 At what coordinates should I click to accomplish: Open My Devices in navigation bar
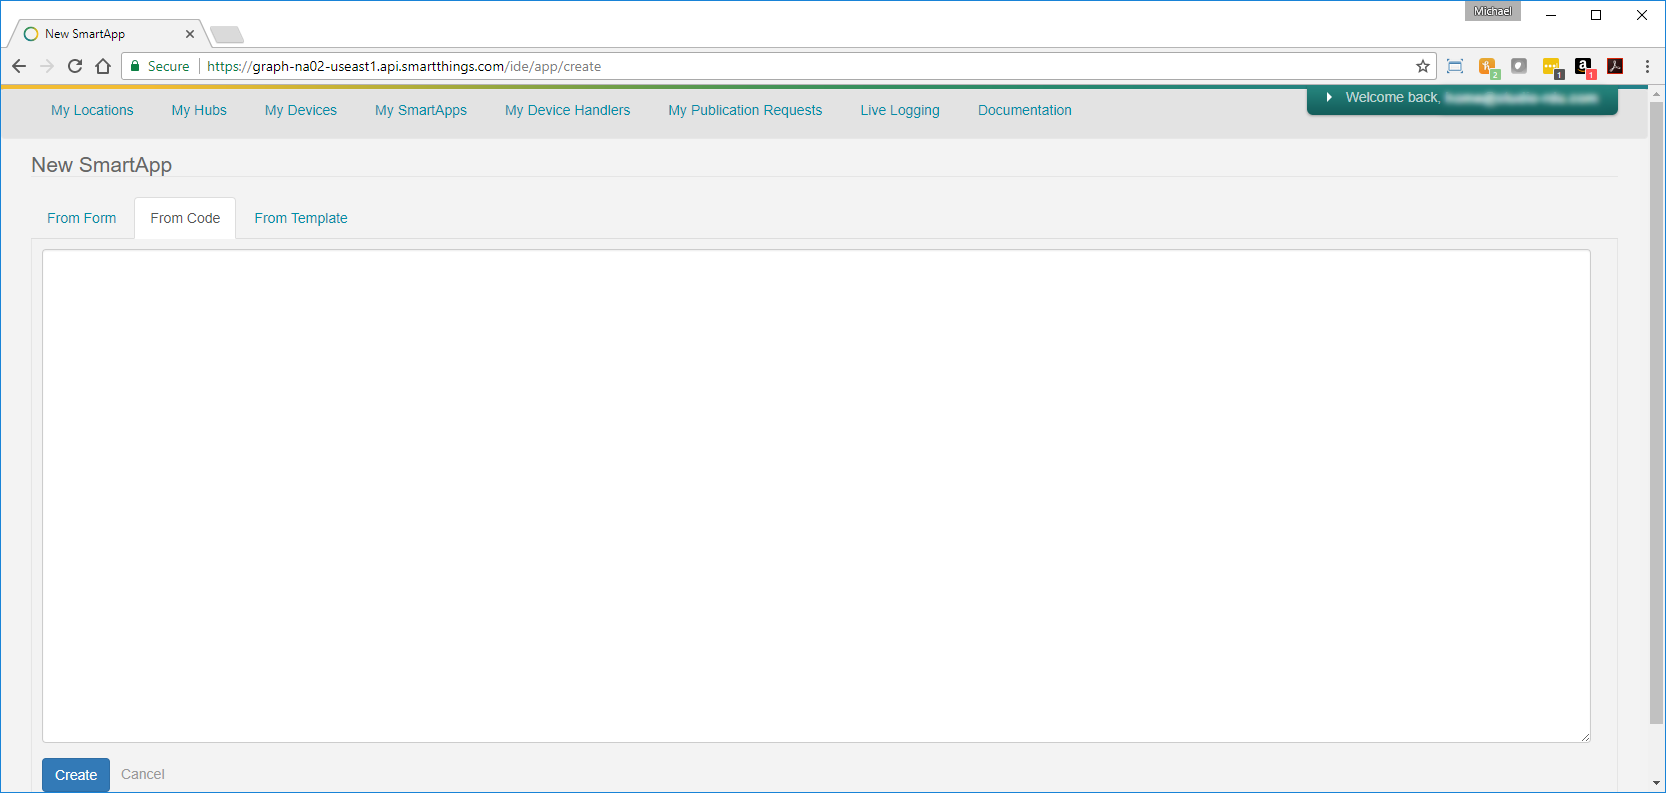(301, 110)
